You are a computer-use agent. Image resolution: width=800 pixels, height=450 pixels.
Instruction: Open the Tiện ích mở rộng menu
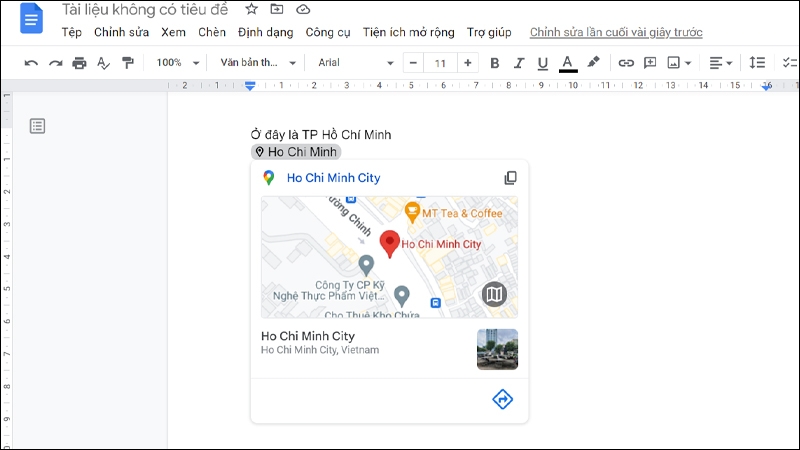pos(409,32)
